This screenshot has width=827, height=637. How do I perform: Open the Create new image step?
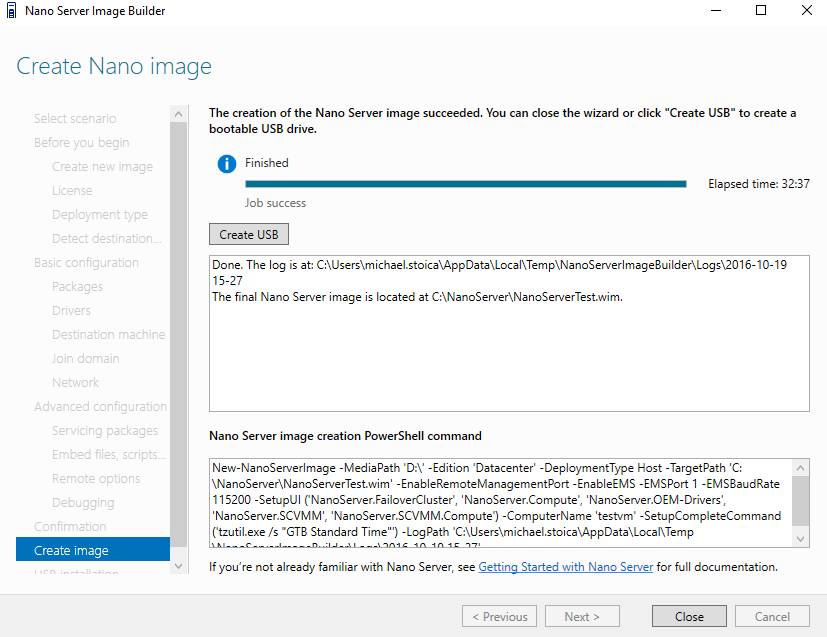click(102, 167)
